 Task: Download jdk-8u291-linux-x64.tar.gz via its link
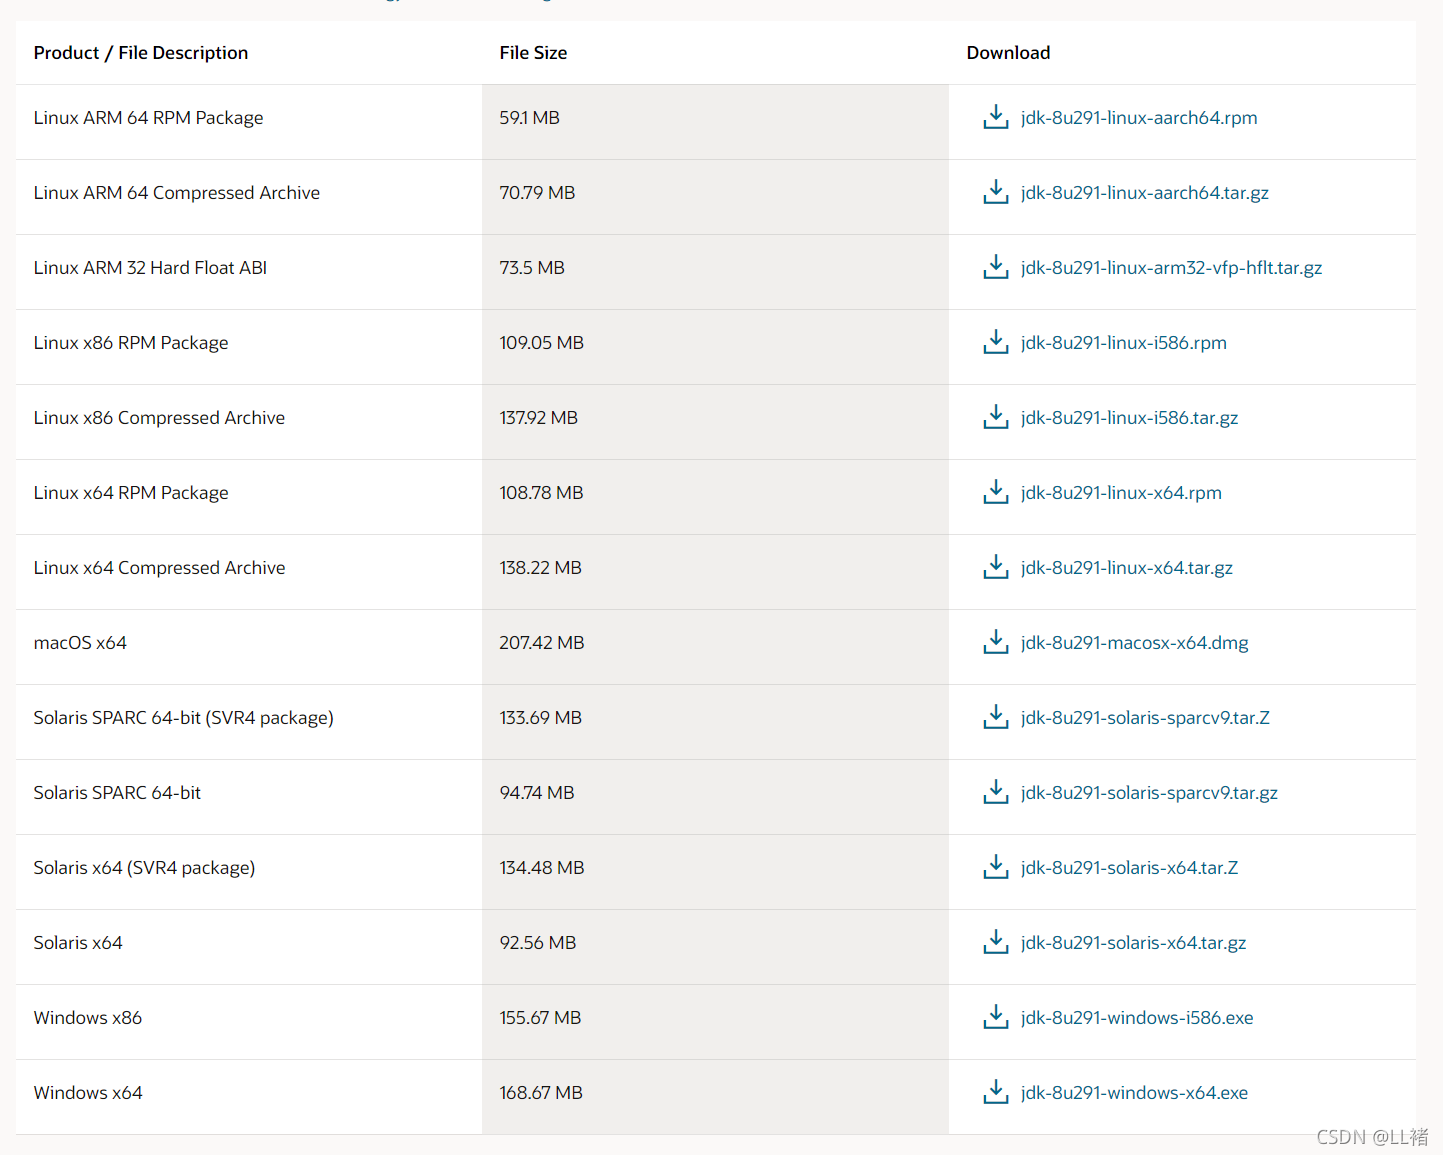1127,568
